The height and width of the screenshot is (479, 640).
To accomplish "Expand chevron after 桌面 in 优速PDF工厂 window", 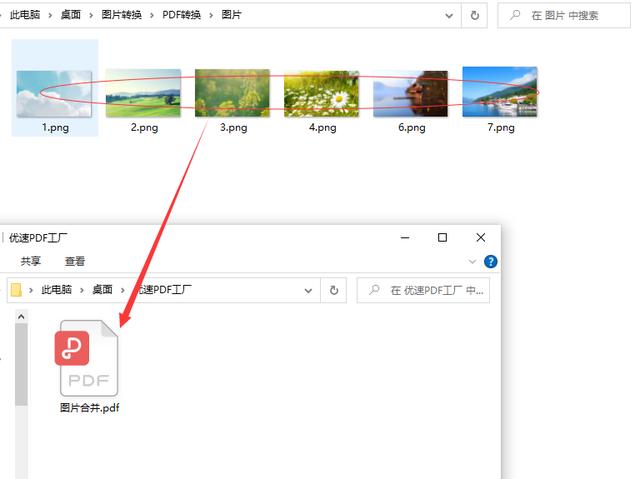I will (x=122, y=290).
